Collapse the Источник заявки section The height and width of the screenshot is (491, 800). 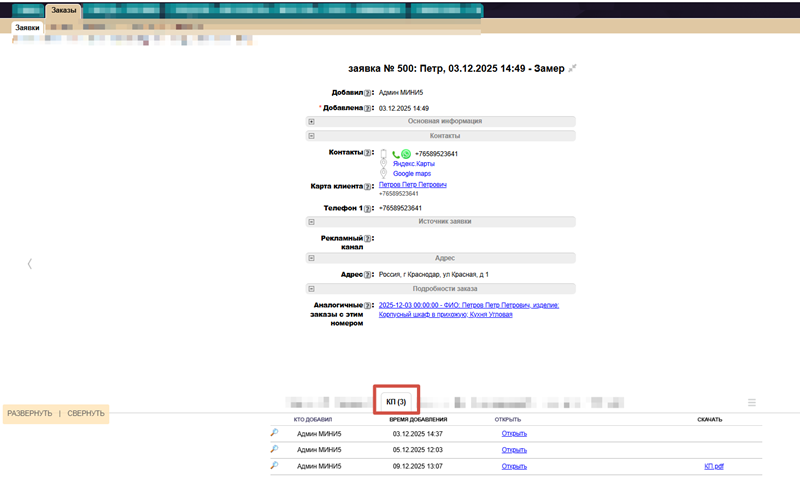[x=312, y=222]
